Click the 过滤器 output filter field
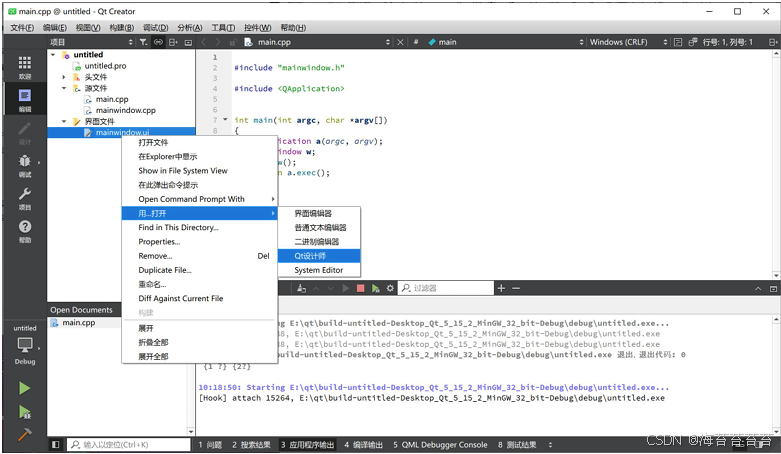 445,288
